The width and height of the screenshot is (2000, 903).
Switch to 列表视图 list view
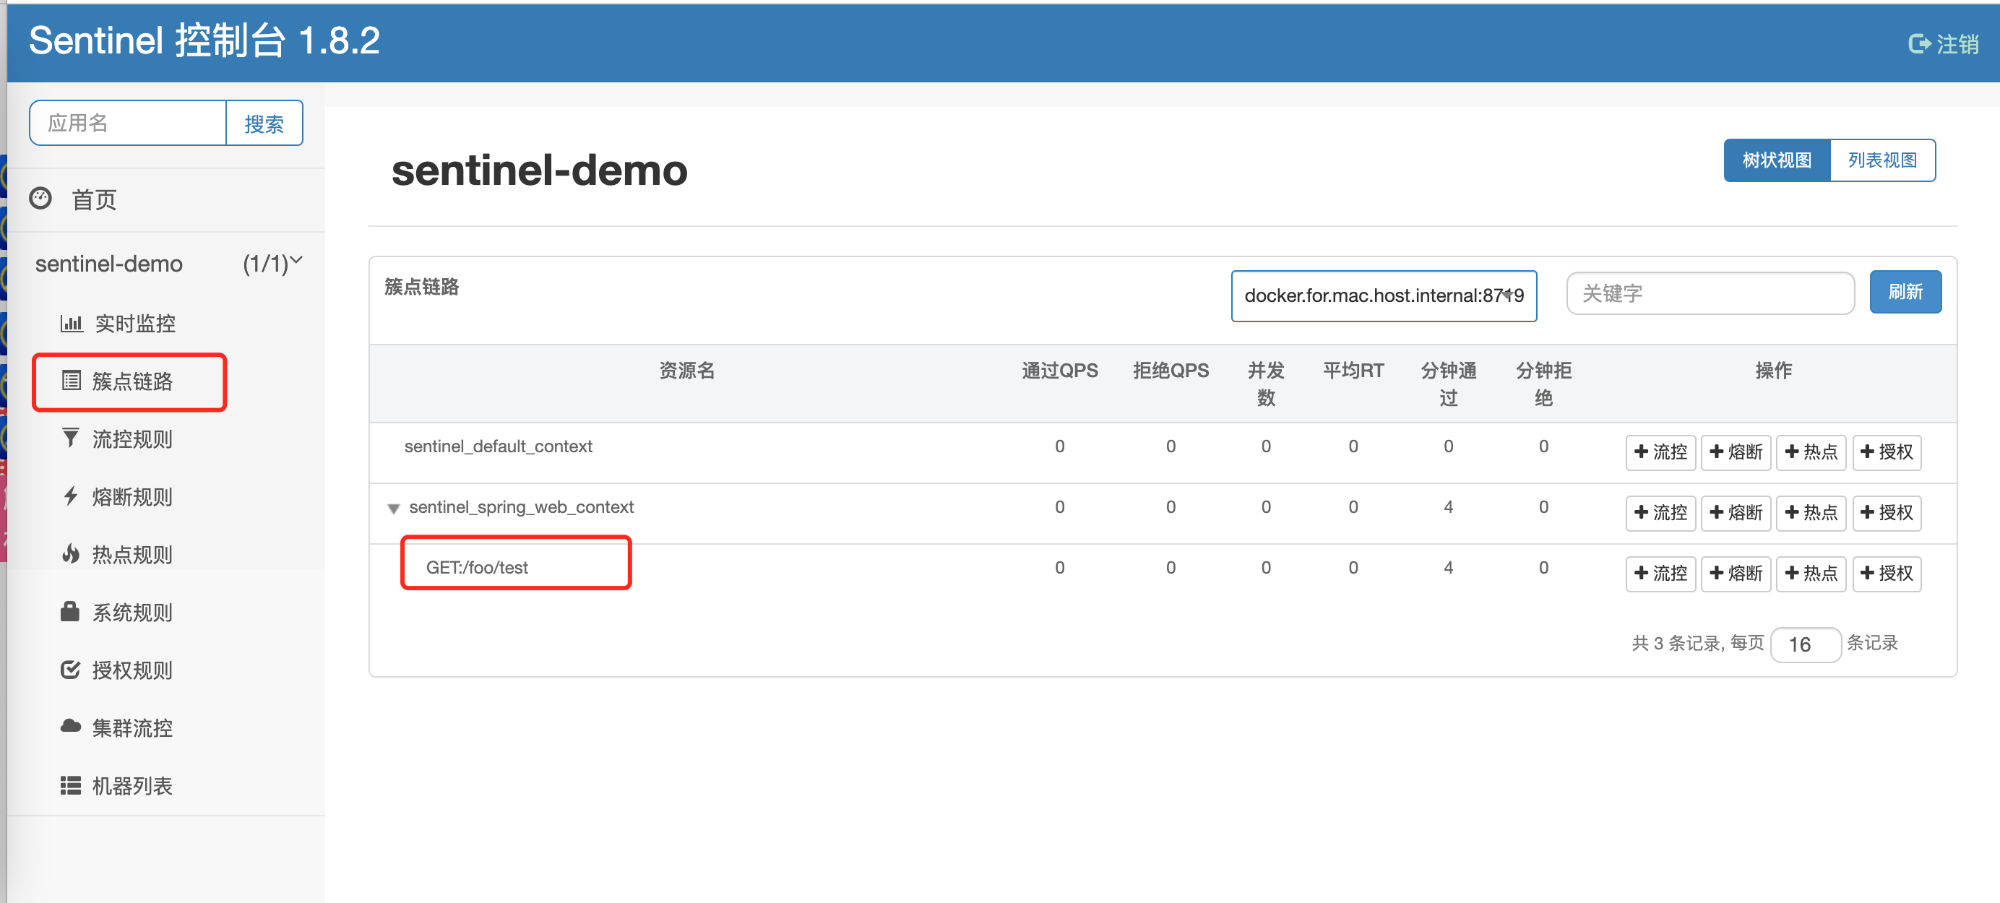click(x=1883, y=160)
